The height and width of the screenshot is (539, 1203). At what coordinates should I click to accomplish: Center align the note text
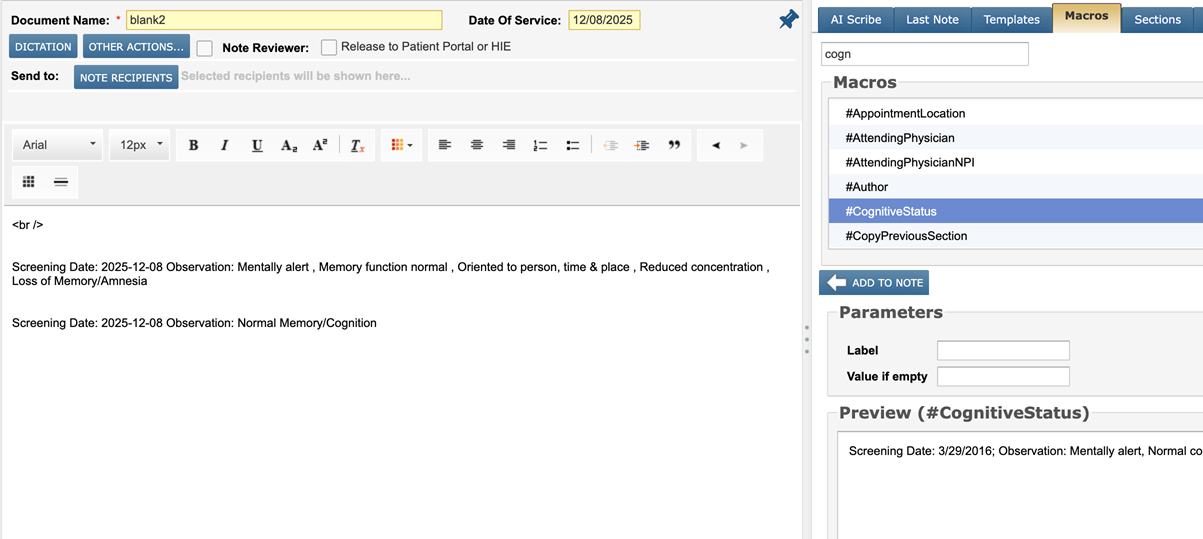coord(477,145)
